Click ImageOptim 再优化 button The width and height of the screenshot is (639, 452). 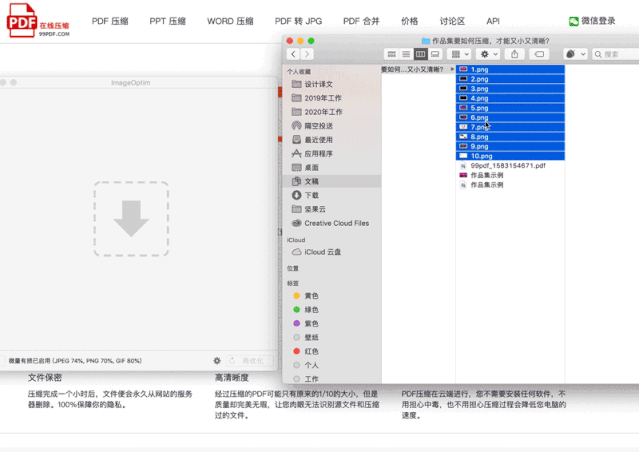click(x=249, y=361)
